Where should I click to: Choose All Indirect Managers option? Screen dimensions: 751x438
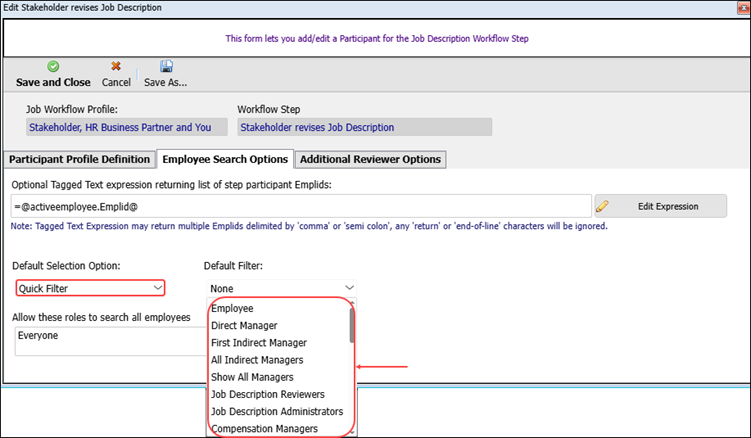tap(257, 360)
